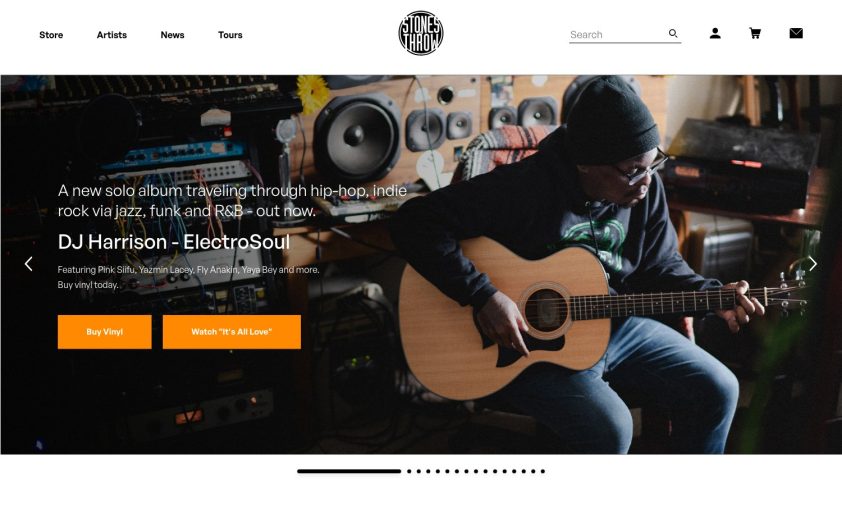The image size is (842, 530).
Task: Click the Buy Vinyl button
Action: click(x=105, y=332)
